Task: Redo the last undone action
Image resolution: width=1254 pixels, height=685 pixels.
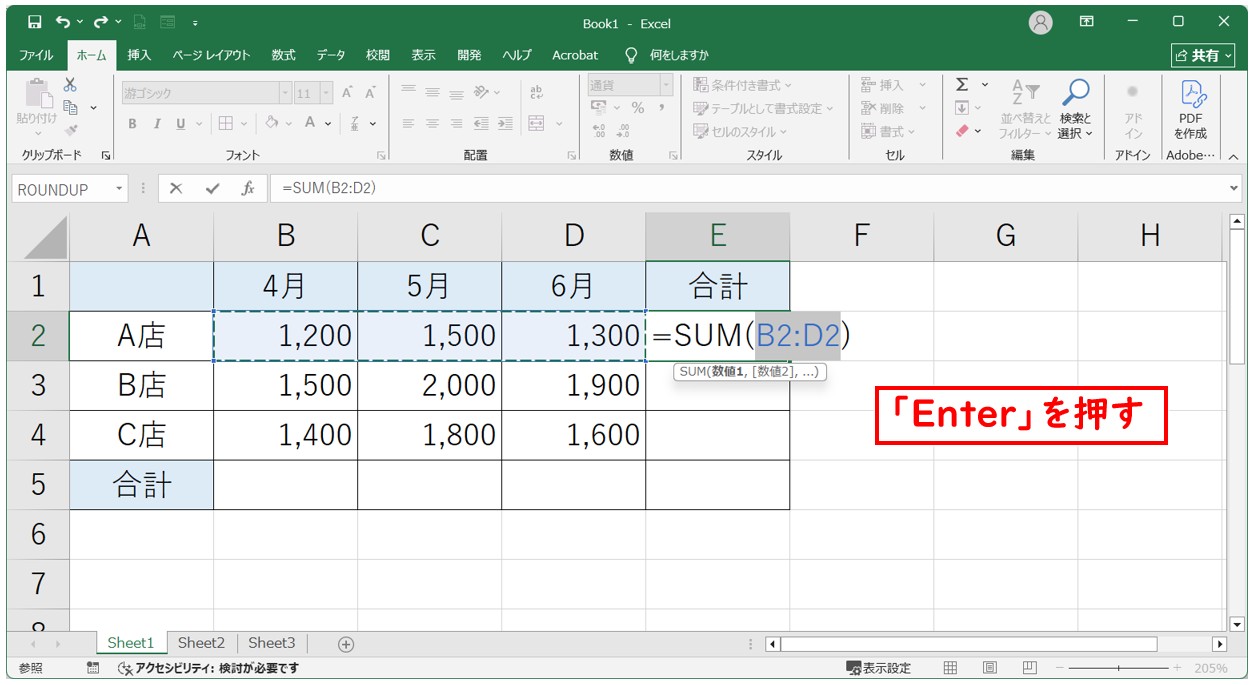Action: (x=101, y=22)
